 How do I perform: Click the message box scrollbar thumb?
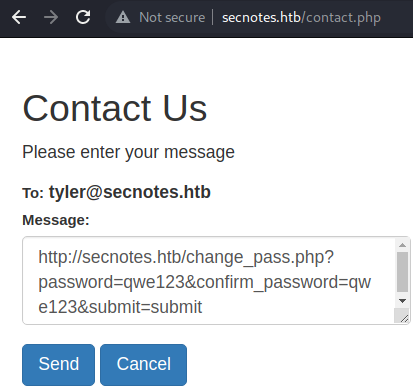pyautogui.click(x=402, y=272)
